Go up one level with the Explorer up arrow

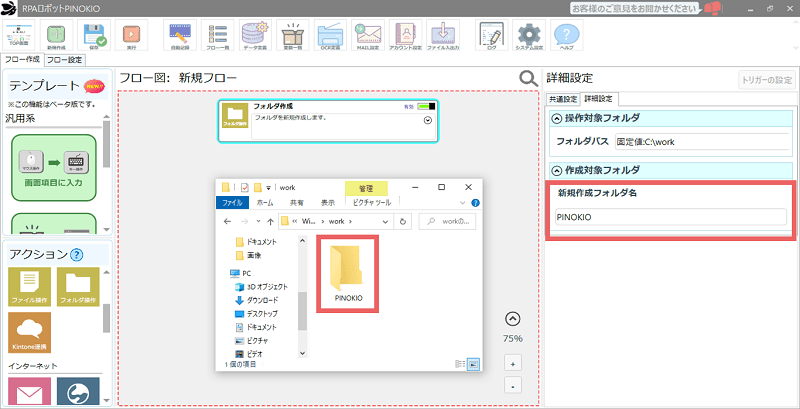271,221
